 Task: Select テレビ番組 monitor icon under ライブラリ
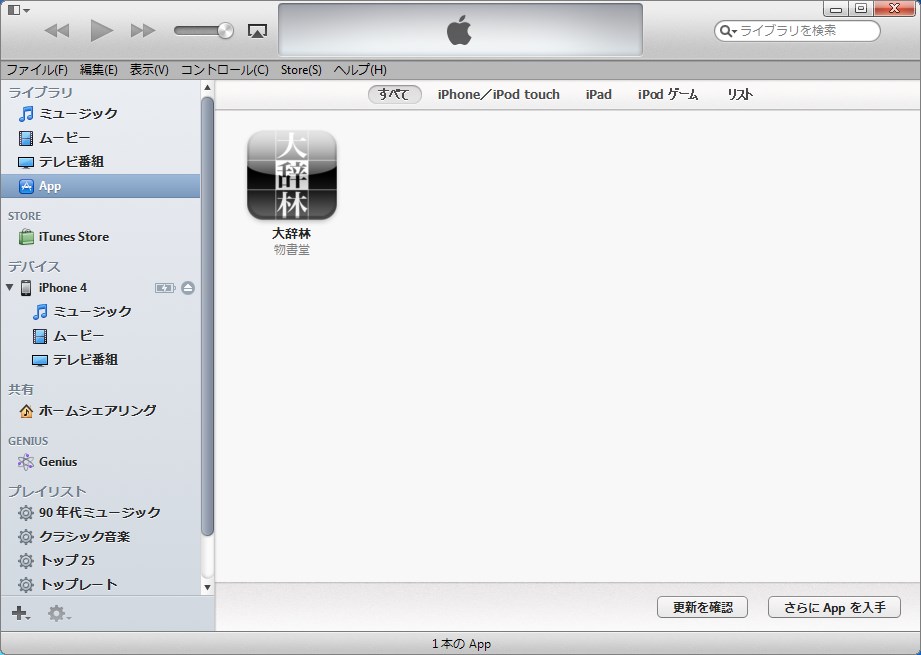click(x=26, y=162)
